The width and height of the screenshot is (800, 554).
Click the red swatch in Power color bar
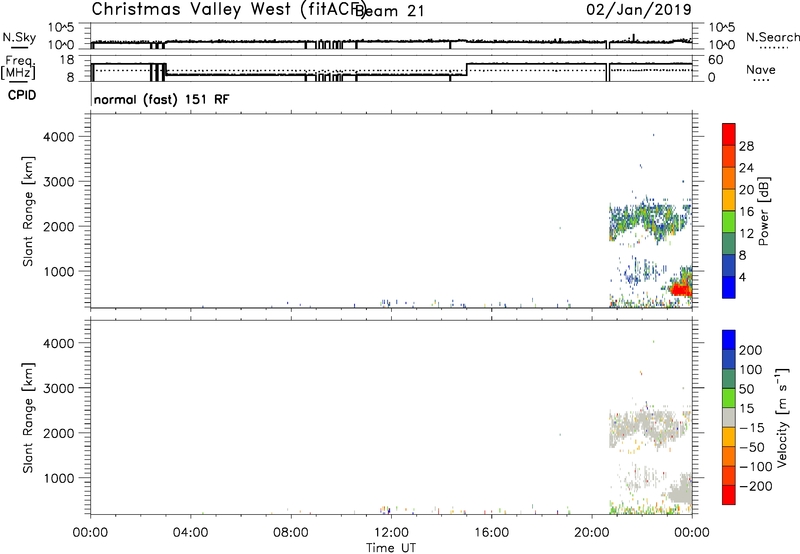tap(729, 134)
